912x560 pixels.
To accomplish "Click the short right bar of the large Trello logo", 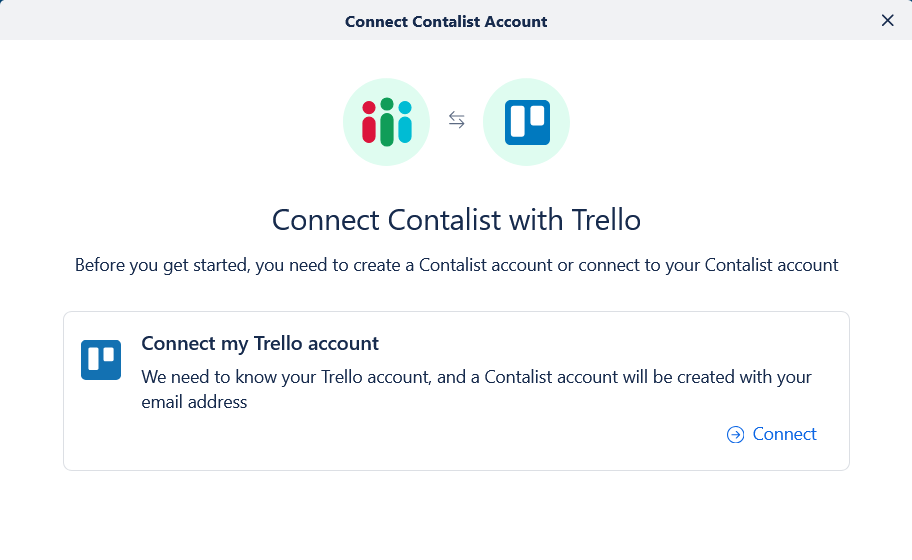I will pyautogui.click(x=537, y=115).
